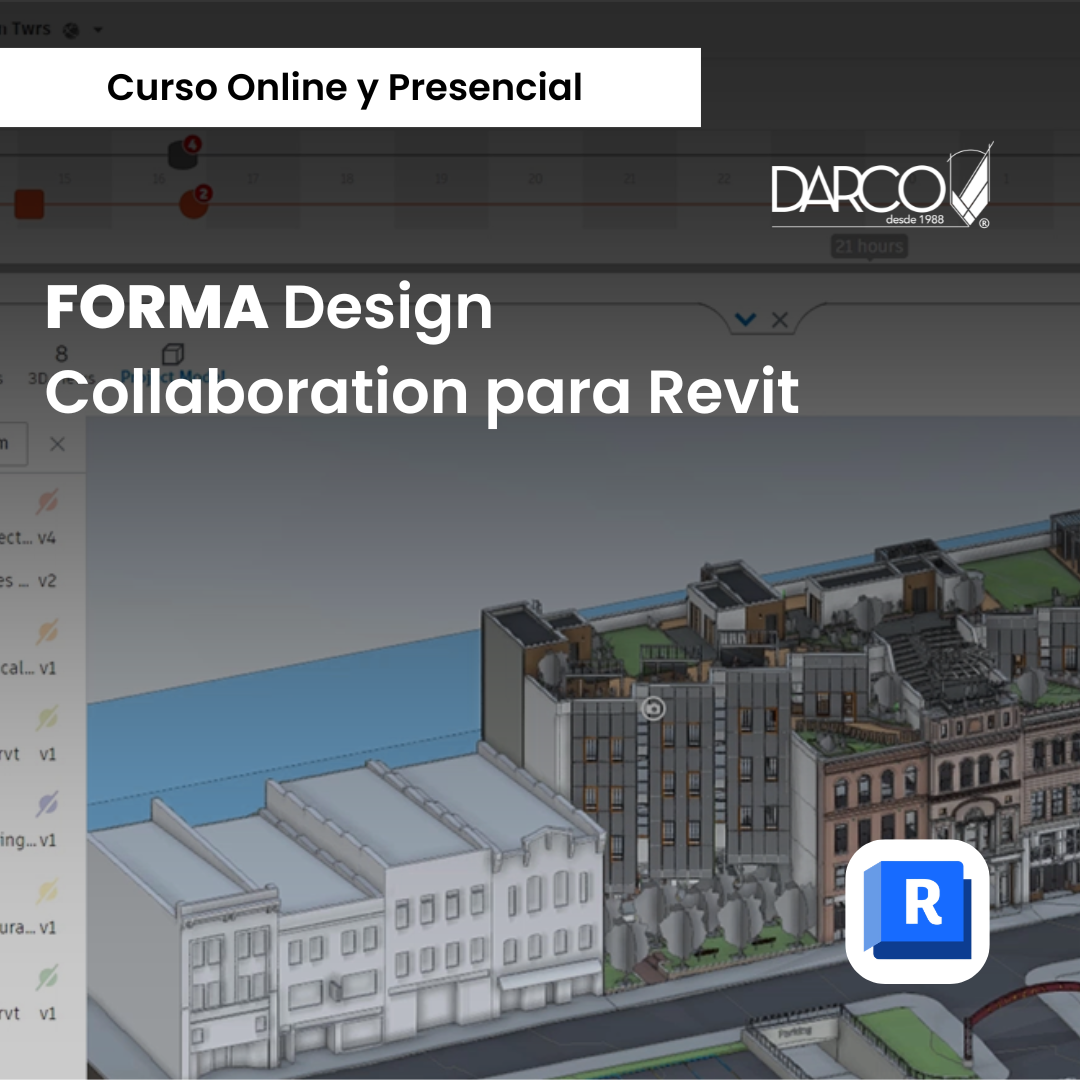Screen dimensions: 1080x1080
Task: Click the Revit logo icon
Action: 917,911
